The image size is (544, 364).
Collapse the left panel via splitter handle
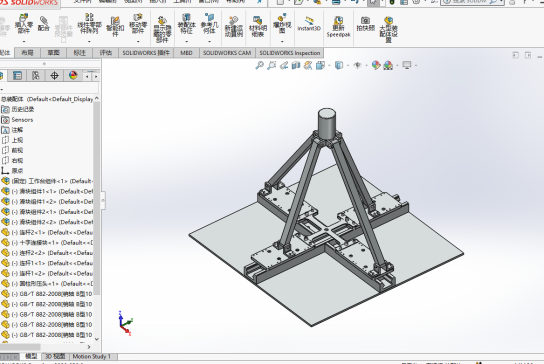point(103,200)
